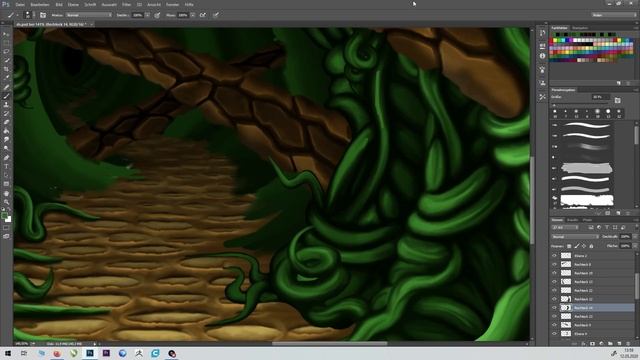Open brush opacity slider arrow in options bar

pyautogui.click(x=147, y=15)
